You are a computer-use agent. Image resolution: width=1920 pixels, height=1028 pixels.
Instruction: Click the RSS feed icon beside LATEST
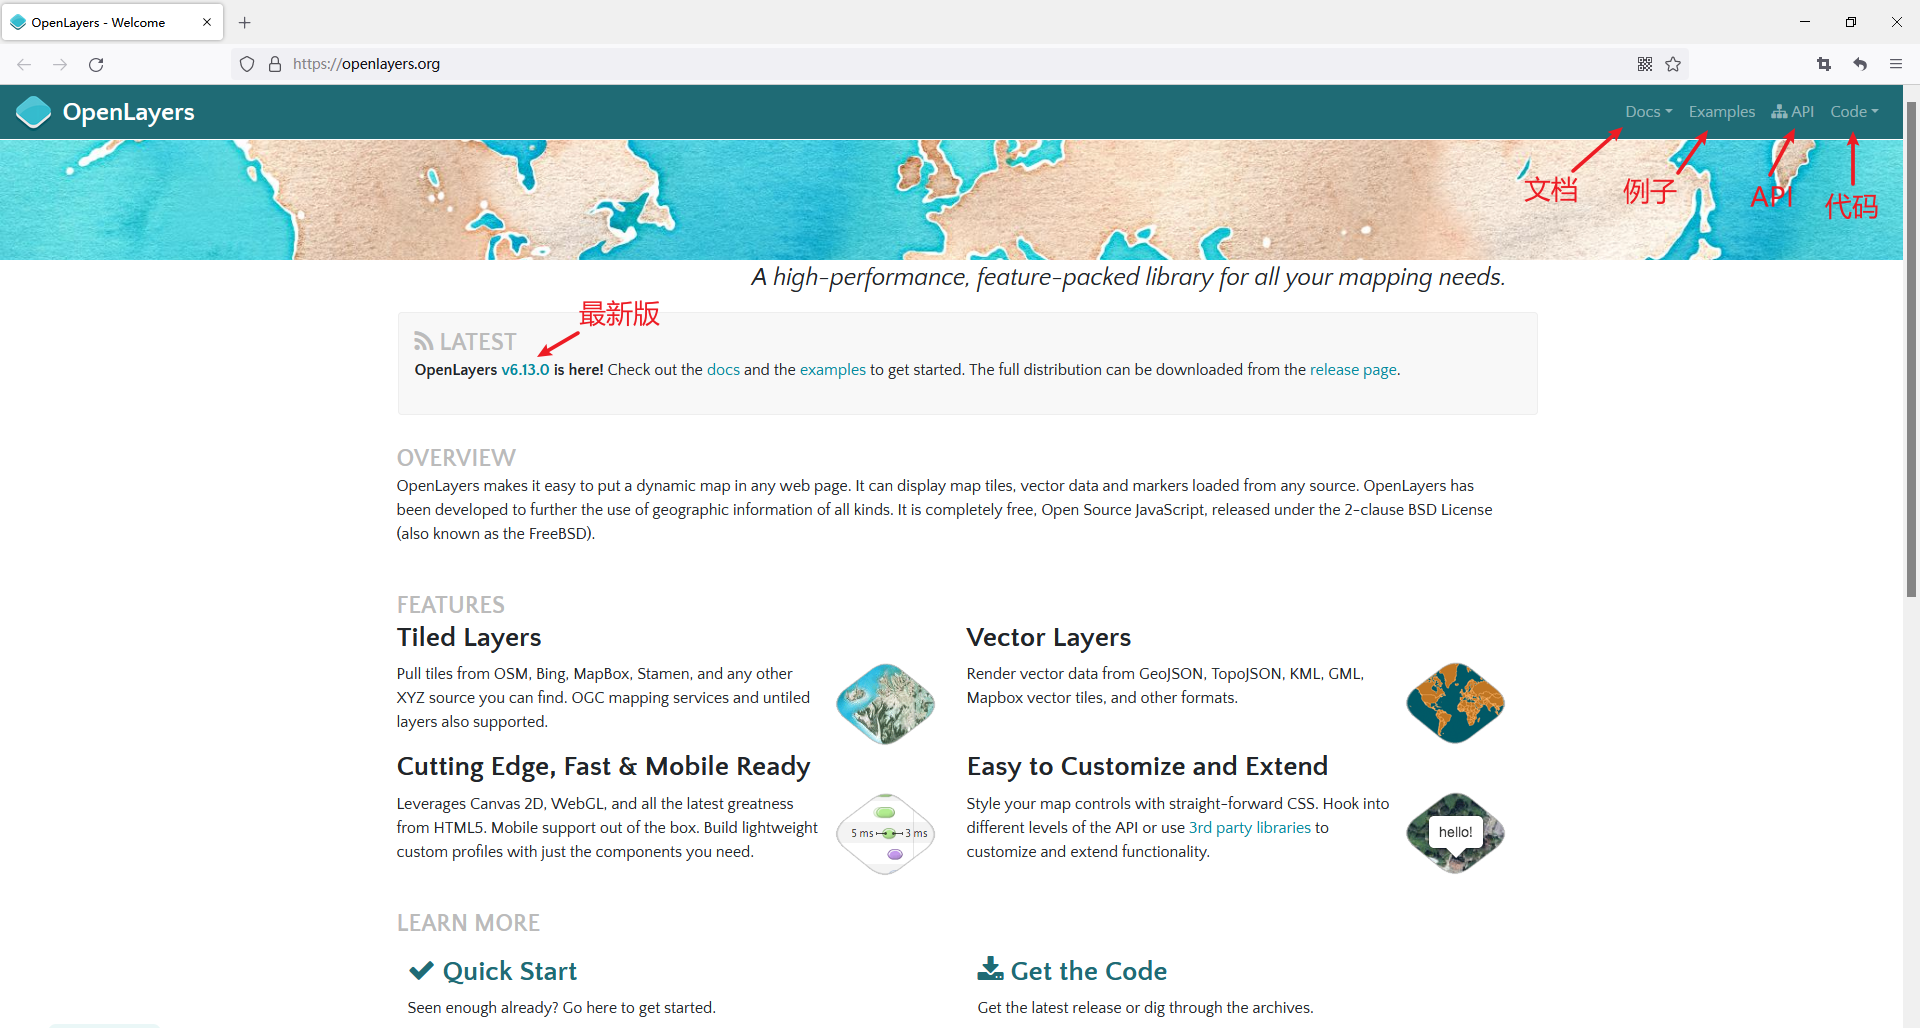point(424,342)
